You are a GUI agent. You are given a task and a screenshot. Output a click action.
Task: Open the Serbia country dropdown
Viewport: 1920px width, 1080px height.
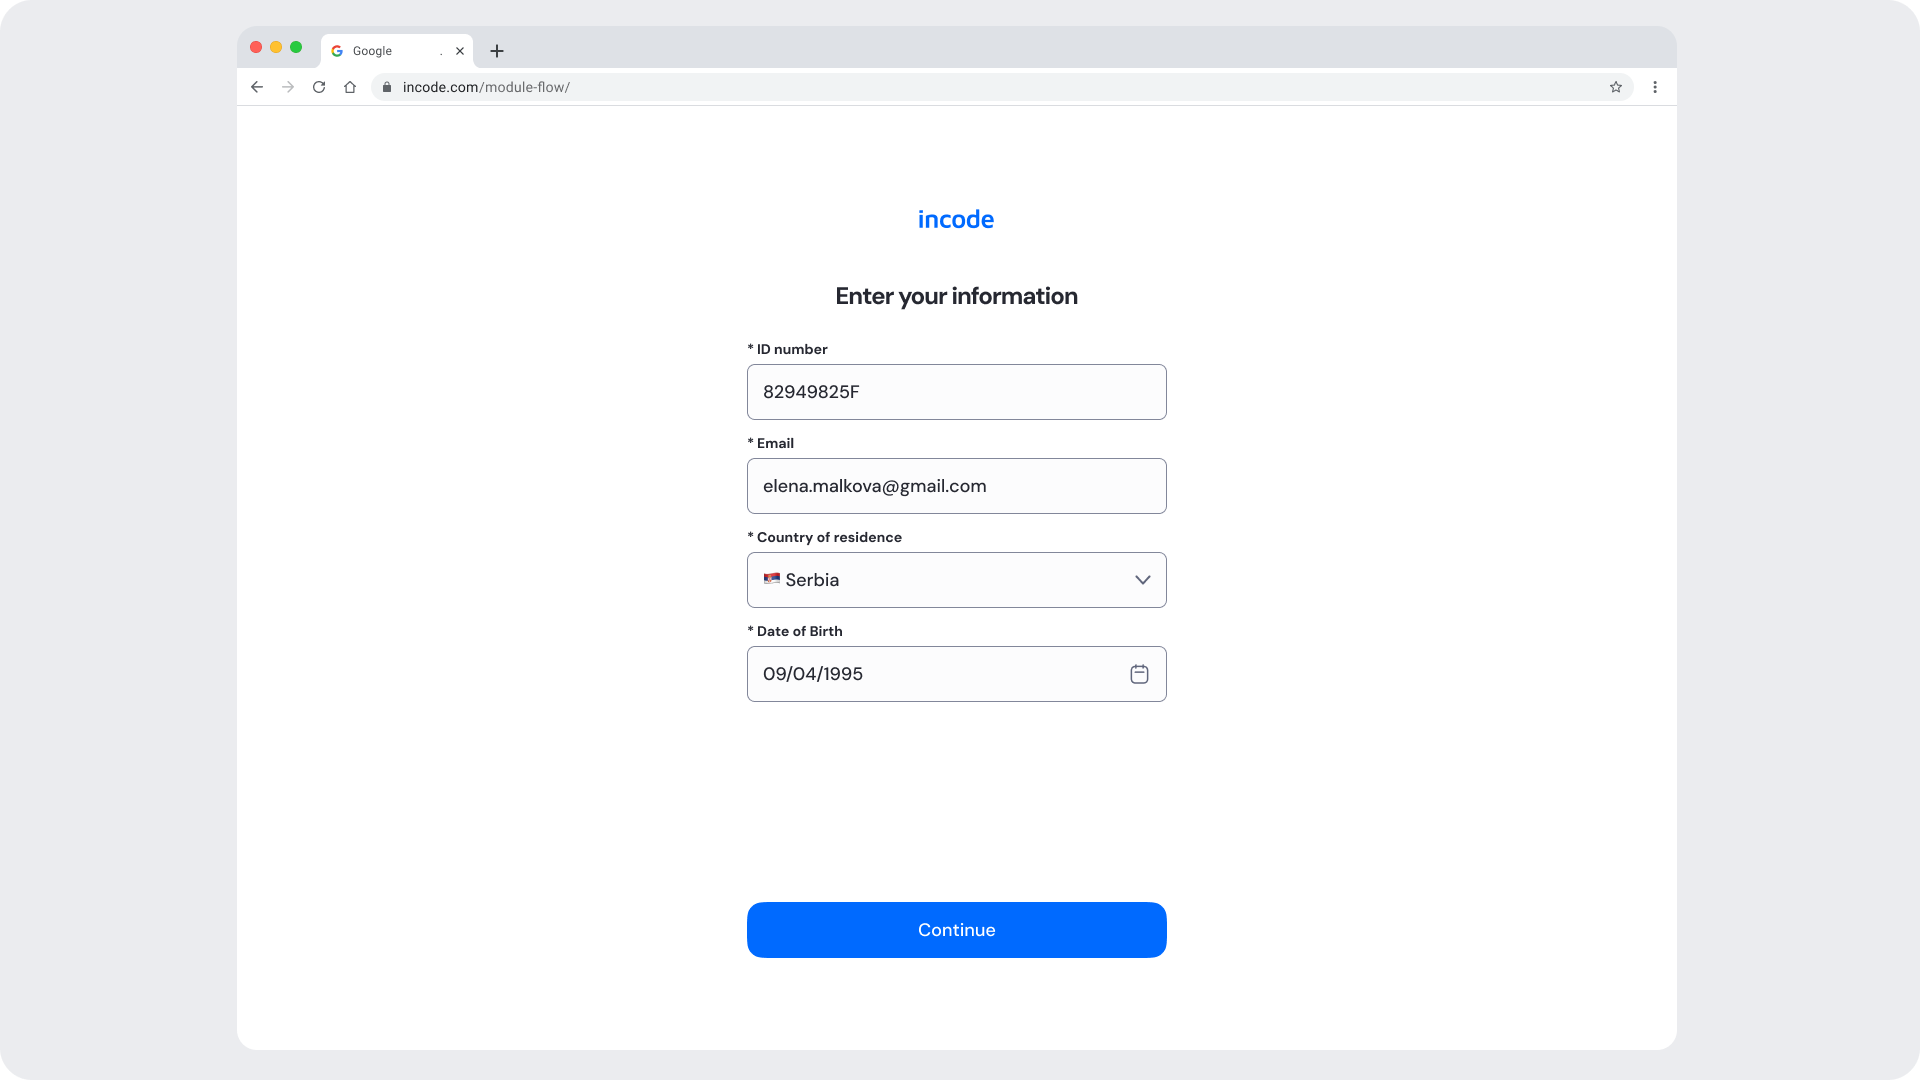957,580
